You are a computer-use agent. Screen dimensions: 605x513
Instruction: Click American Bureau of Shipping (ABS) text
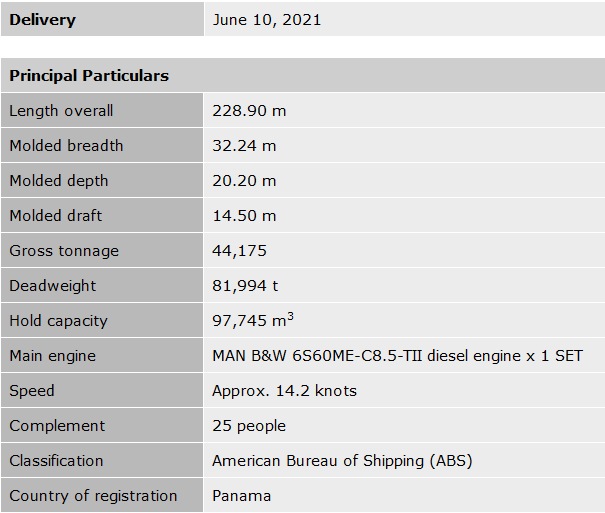click(x=342, y=461)
